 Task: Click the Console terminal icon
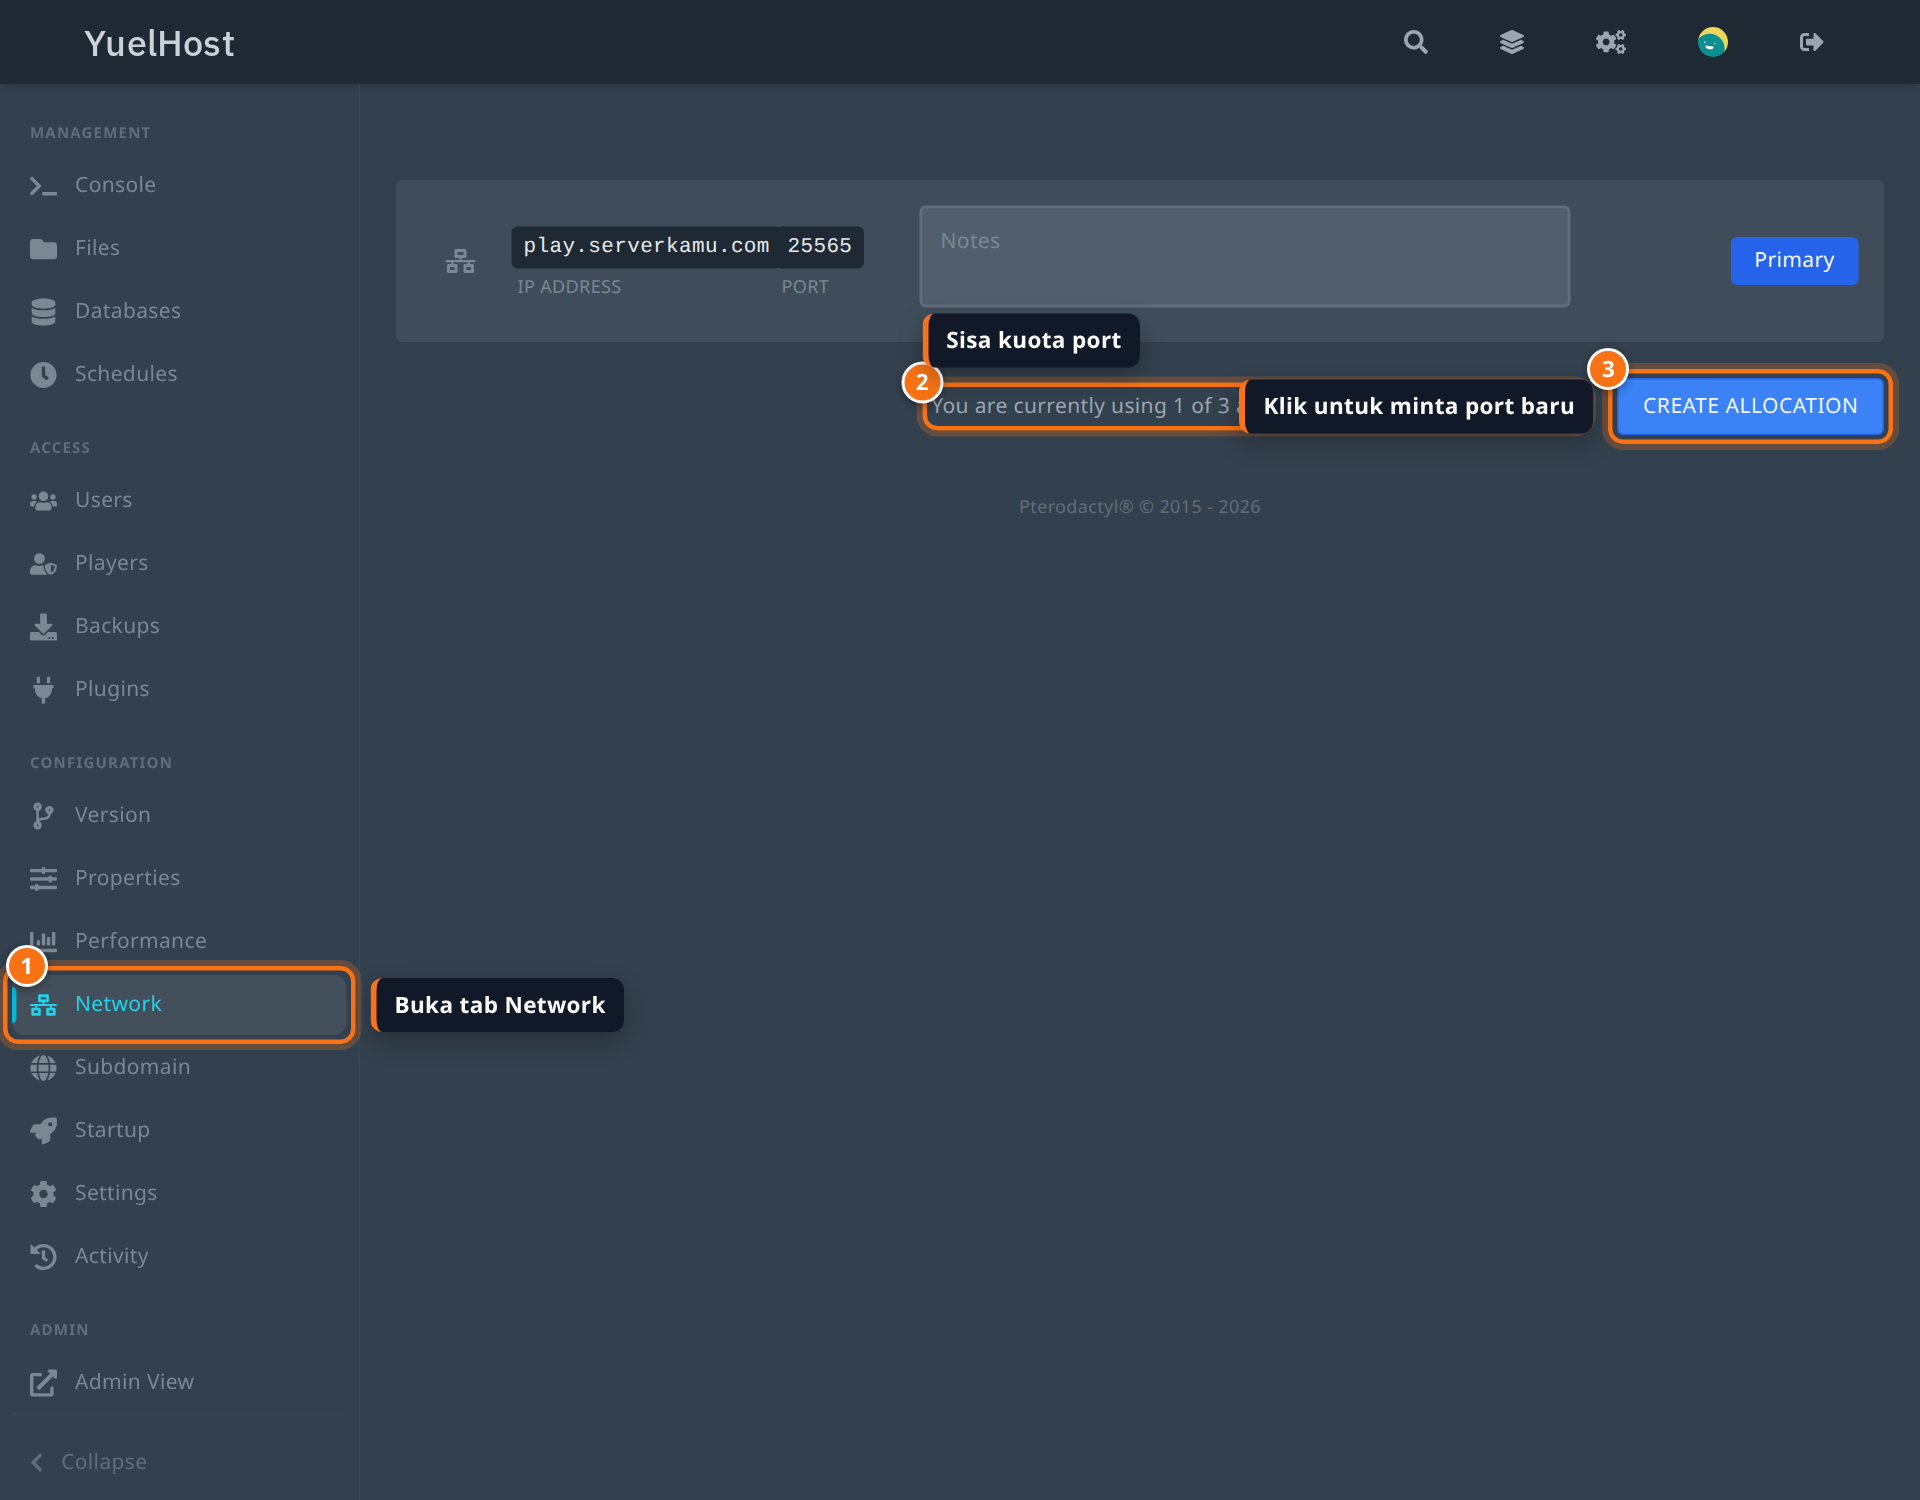(43, 186)
